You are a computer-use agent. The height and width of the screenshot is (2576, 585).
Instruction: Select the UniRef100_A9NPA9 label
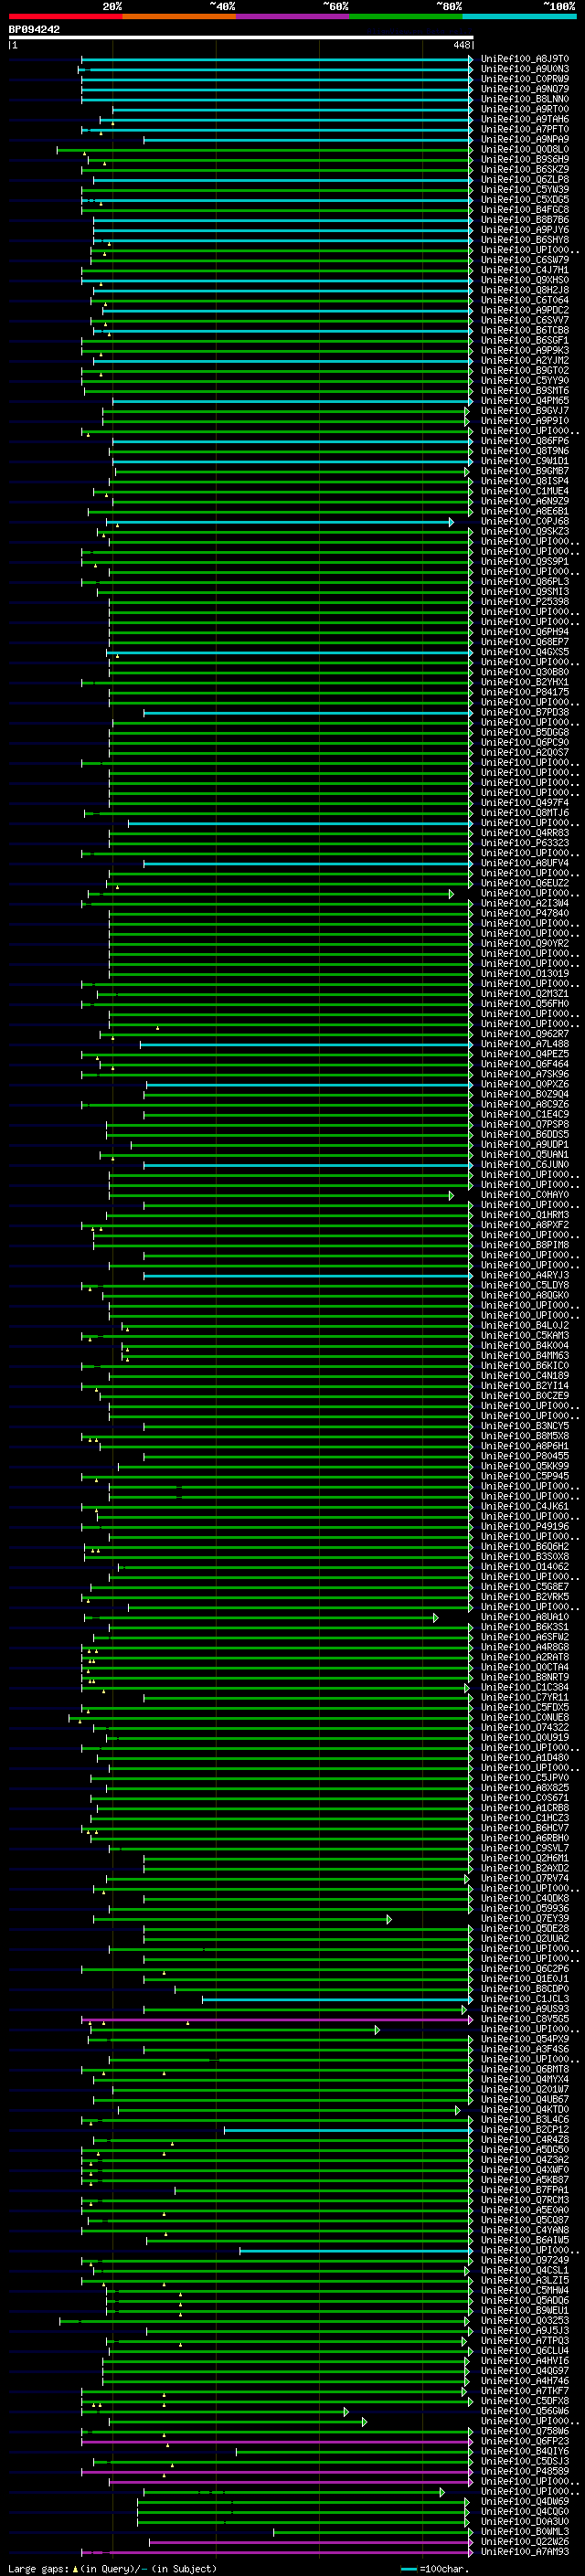pos(525,139)
